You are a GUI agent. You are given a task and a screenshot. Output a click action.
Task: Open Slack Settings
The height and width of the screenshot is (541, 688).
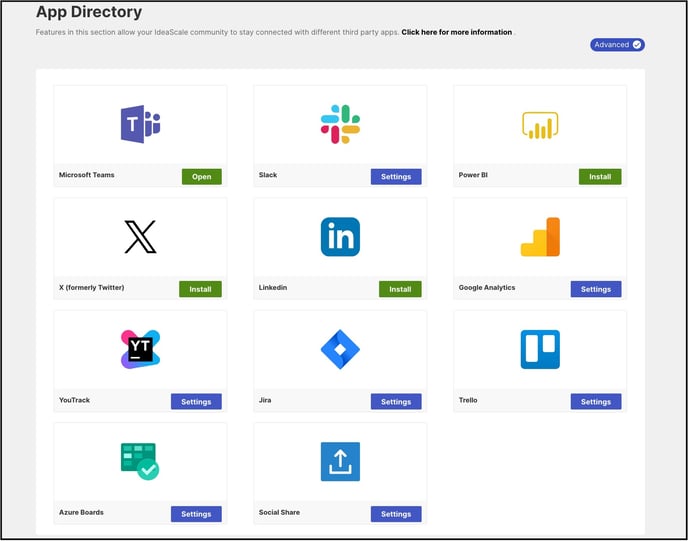click(x=396, y=176)
